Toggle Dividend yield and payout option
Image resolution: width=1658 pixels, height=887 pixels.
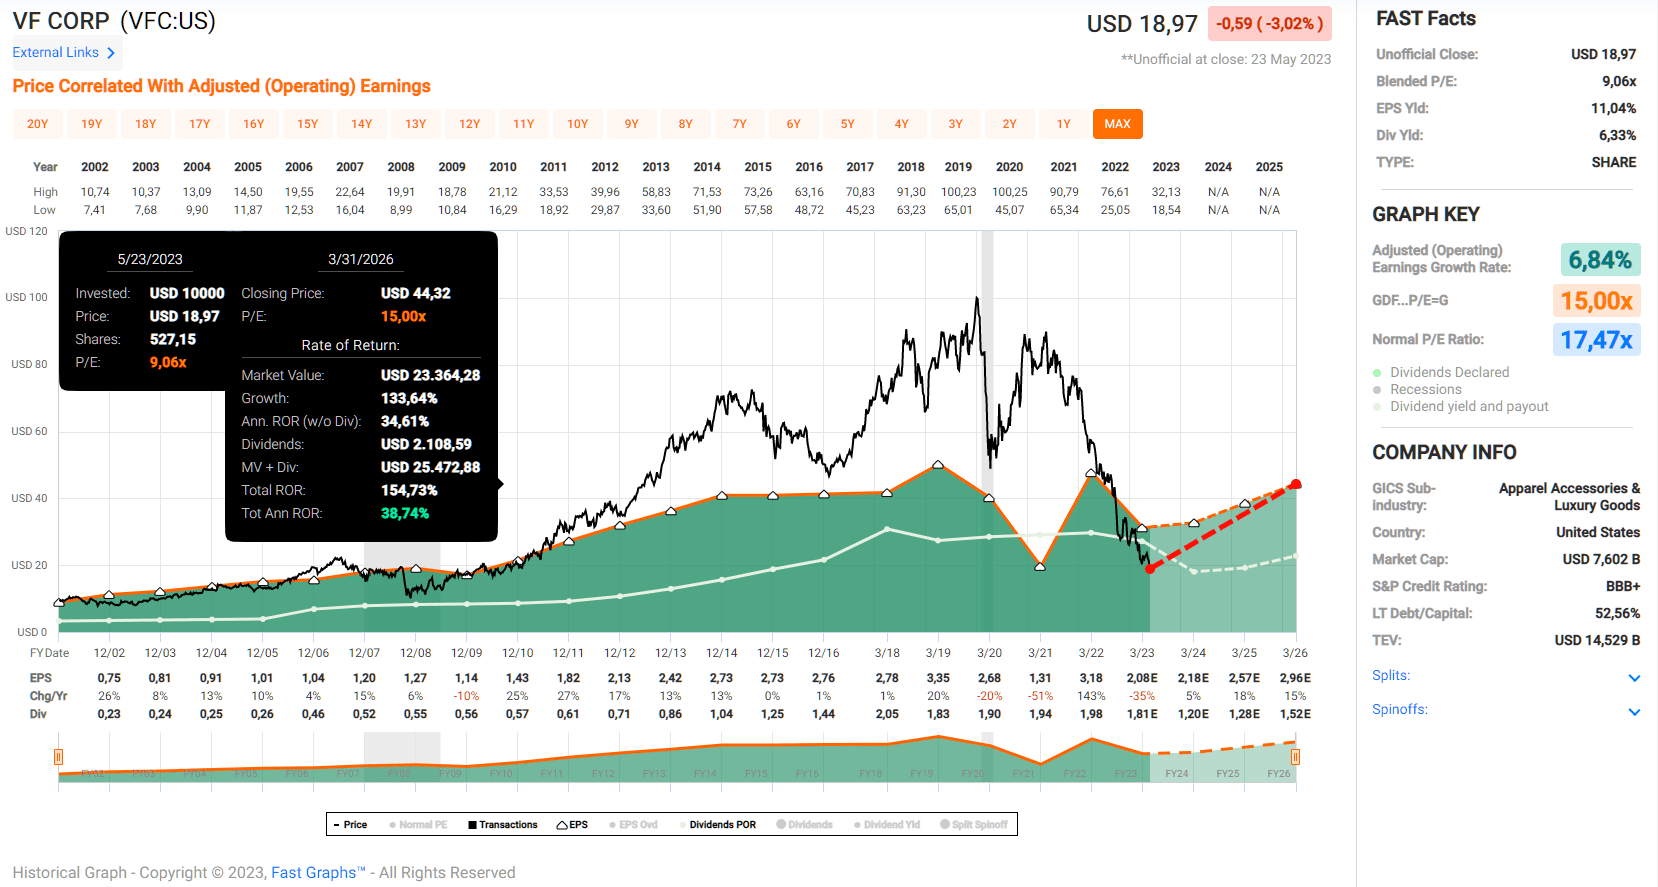coord(1461,406)
